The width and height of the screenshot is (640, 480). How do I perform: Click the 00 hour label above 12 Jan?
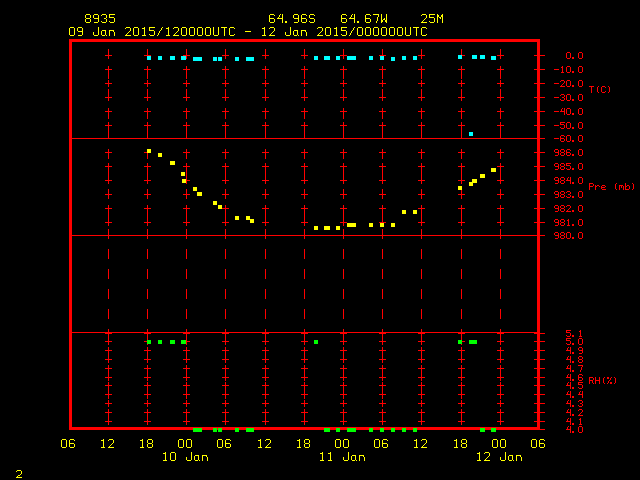coord(499,443)
